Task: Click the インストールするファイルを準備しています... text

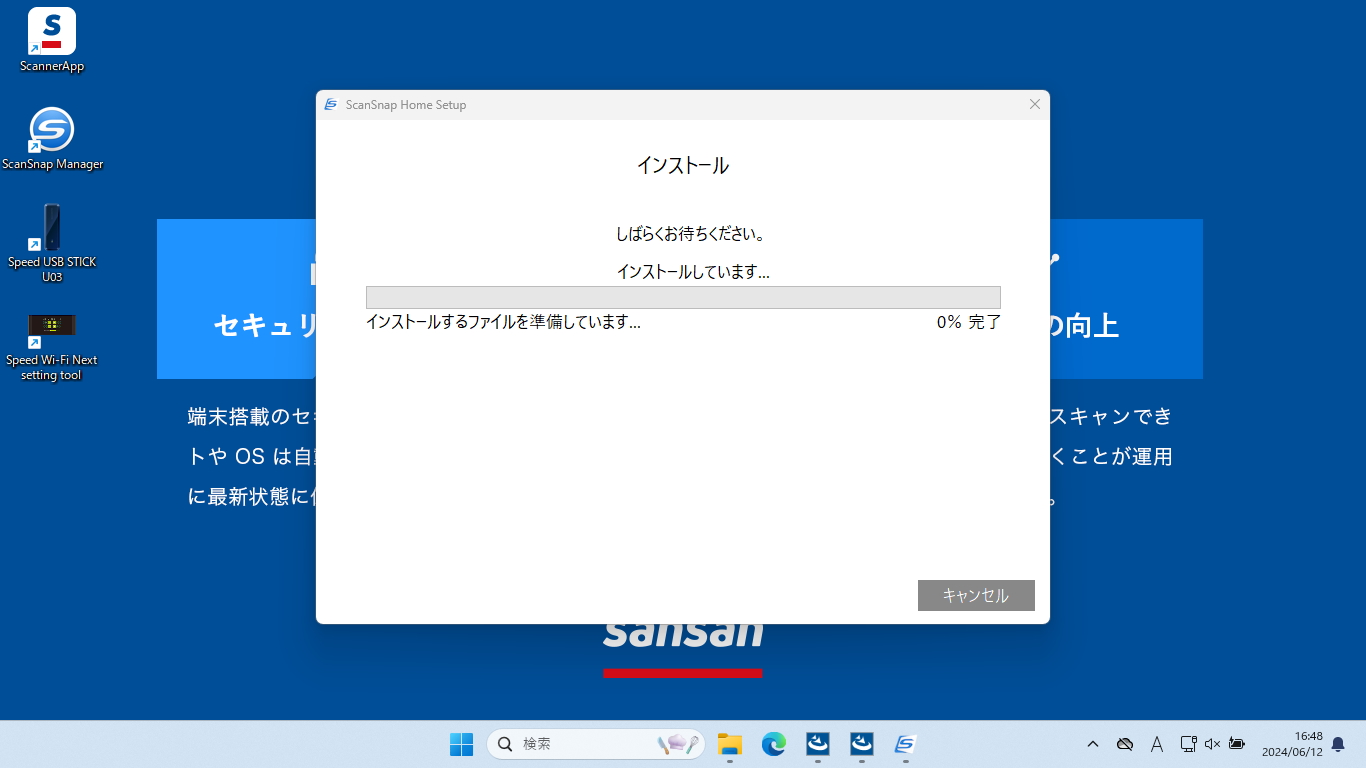Action: point(503,322)
